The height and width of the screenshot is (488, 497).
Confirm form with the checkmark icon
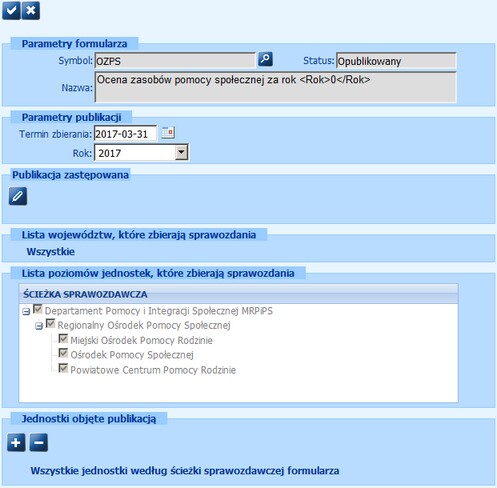[x=11, y=10]
